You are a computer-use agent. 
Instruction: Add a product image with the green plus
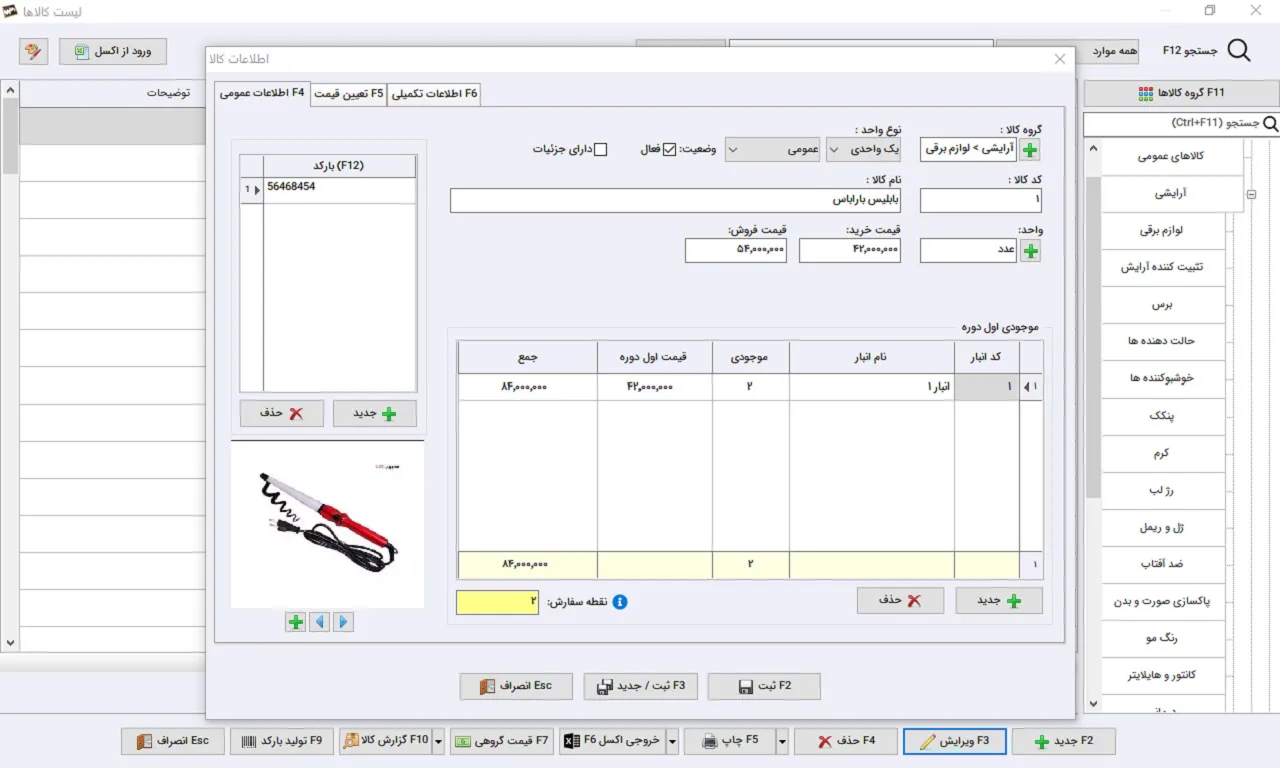click(x=295, y=622)
